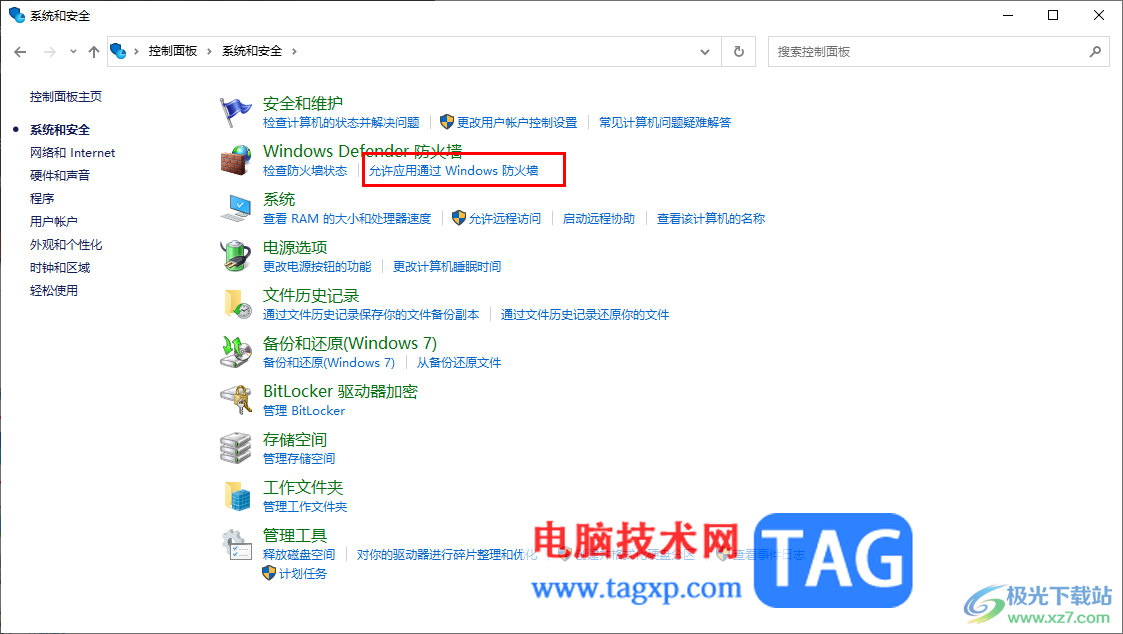
Task: Refresh the control panel view
Action: (x=738, y=52)
